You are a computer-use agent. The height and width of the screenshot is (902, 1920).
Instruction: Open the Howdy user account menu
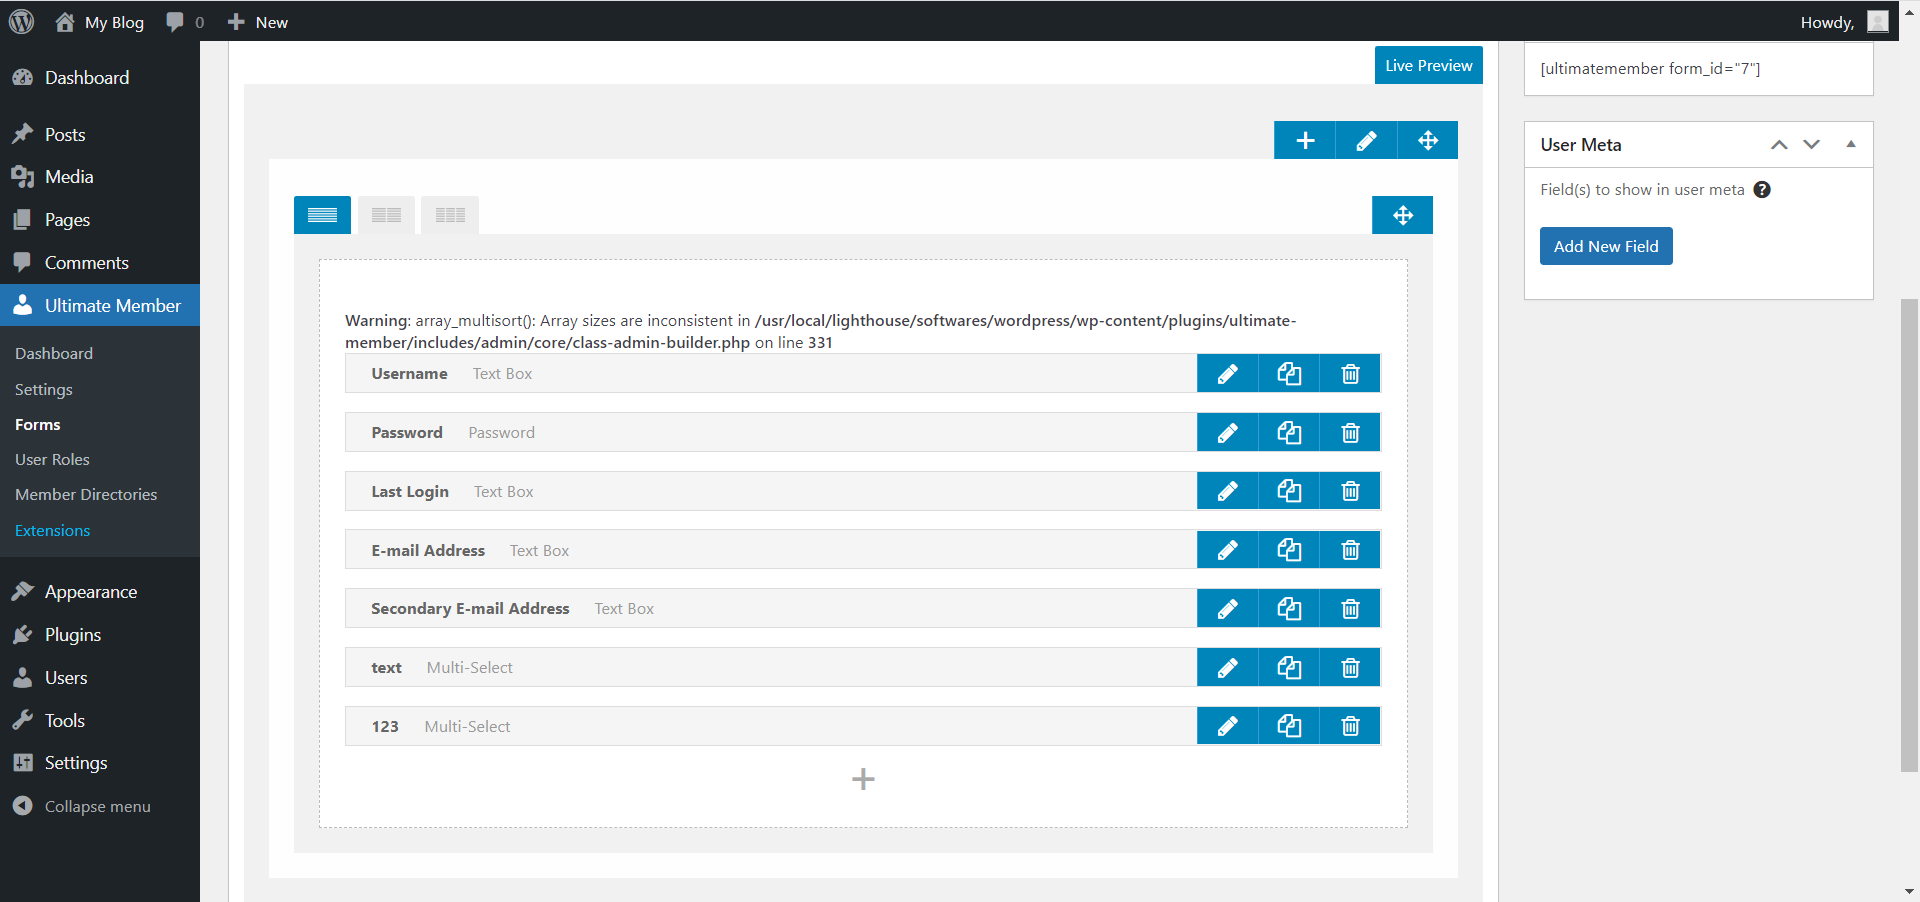tap(1844, 22)
